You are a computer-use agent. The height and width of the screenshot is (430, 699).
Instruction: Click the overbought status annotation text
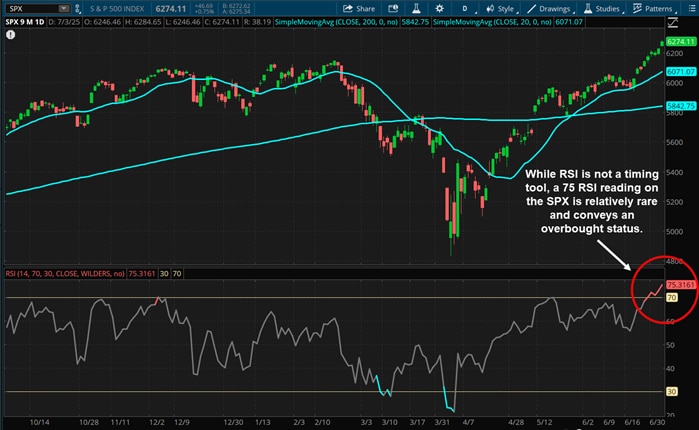pyautogui.click(x=592, y=201)
